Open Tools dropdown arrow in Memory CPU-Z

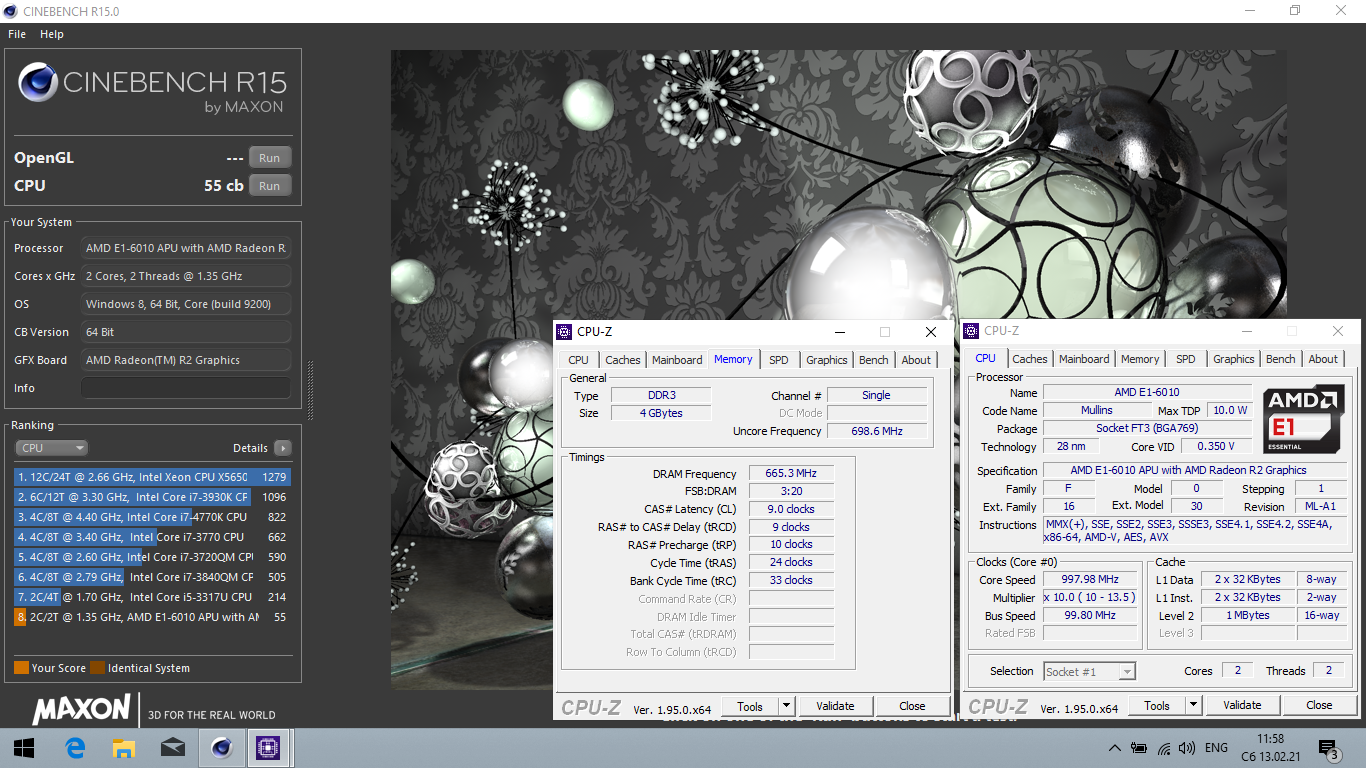[787, 706]
